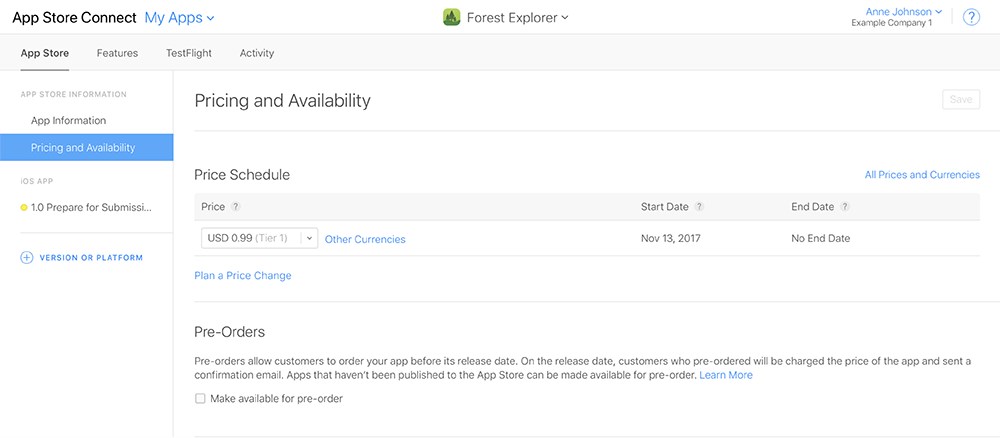Click the Price column help icon
The width and height of the screenshot is (1000, 438).
click(x=235, y=207)
